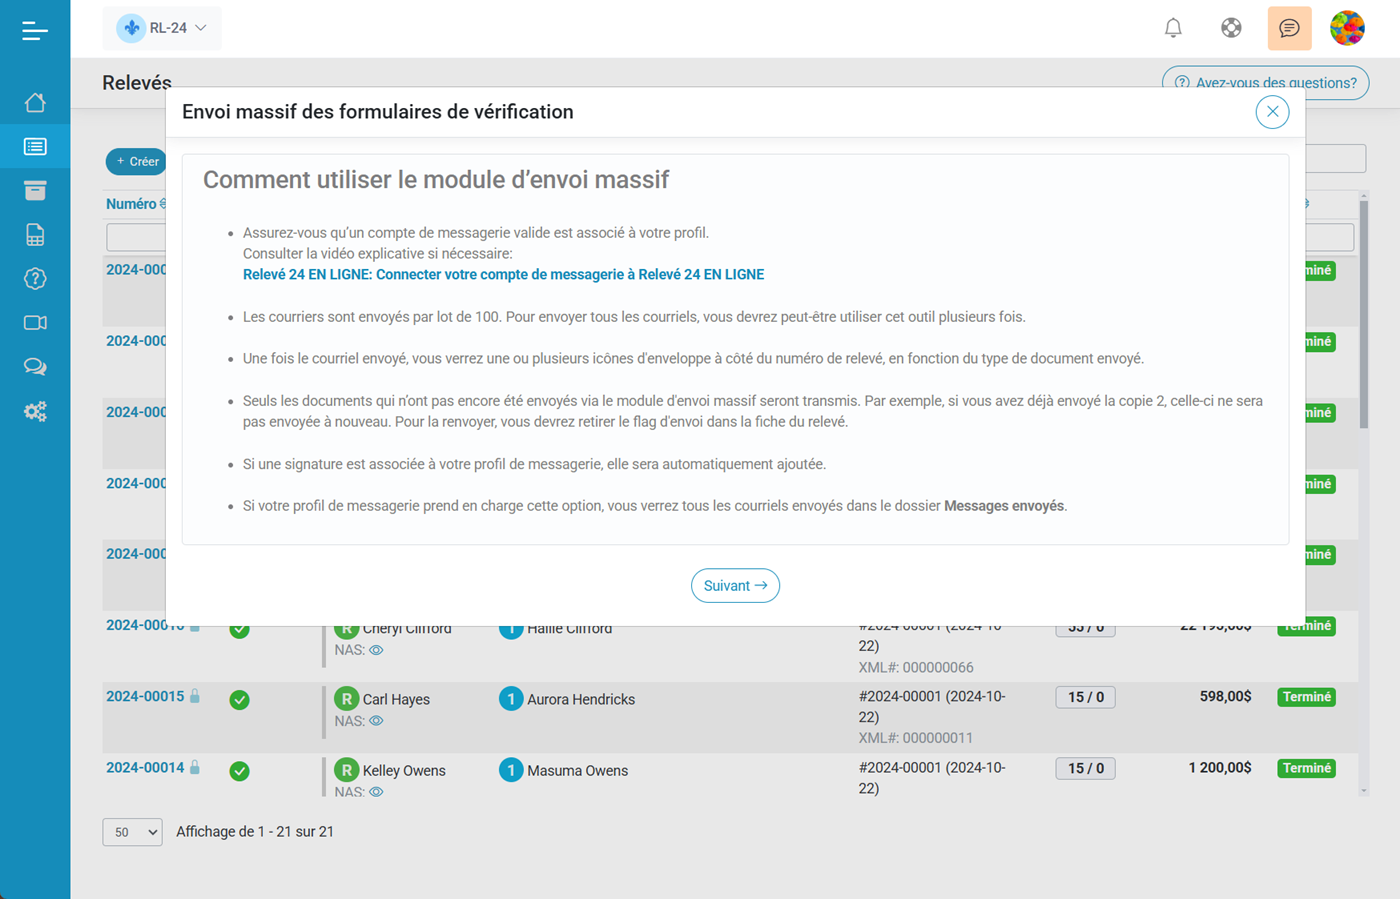Open the profile avatar menu
Viewport: 1400px width, 899px height.
[1347, 28]
